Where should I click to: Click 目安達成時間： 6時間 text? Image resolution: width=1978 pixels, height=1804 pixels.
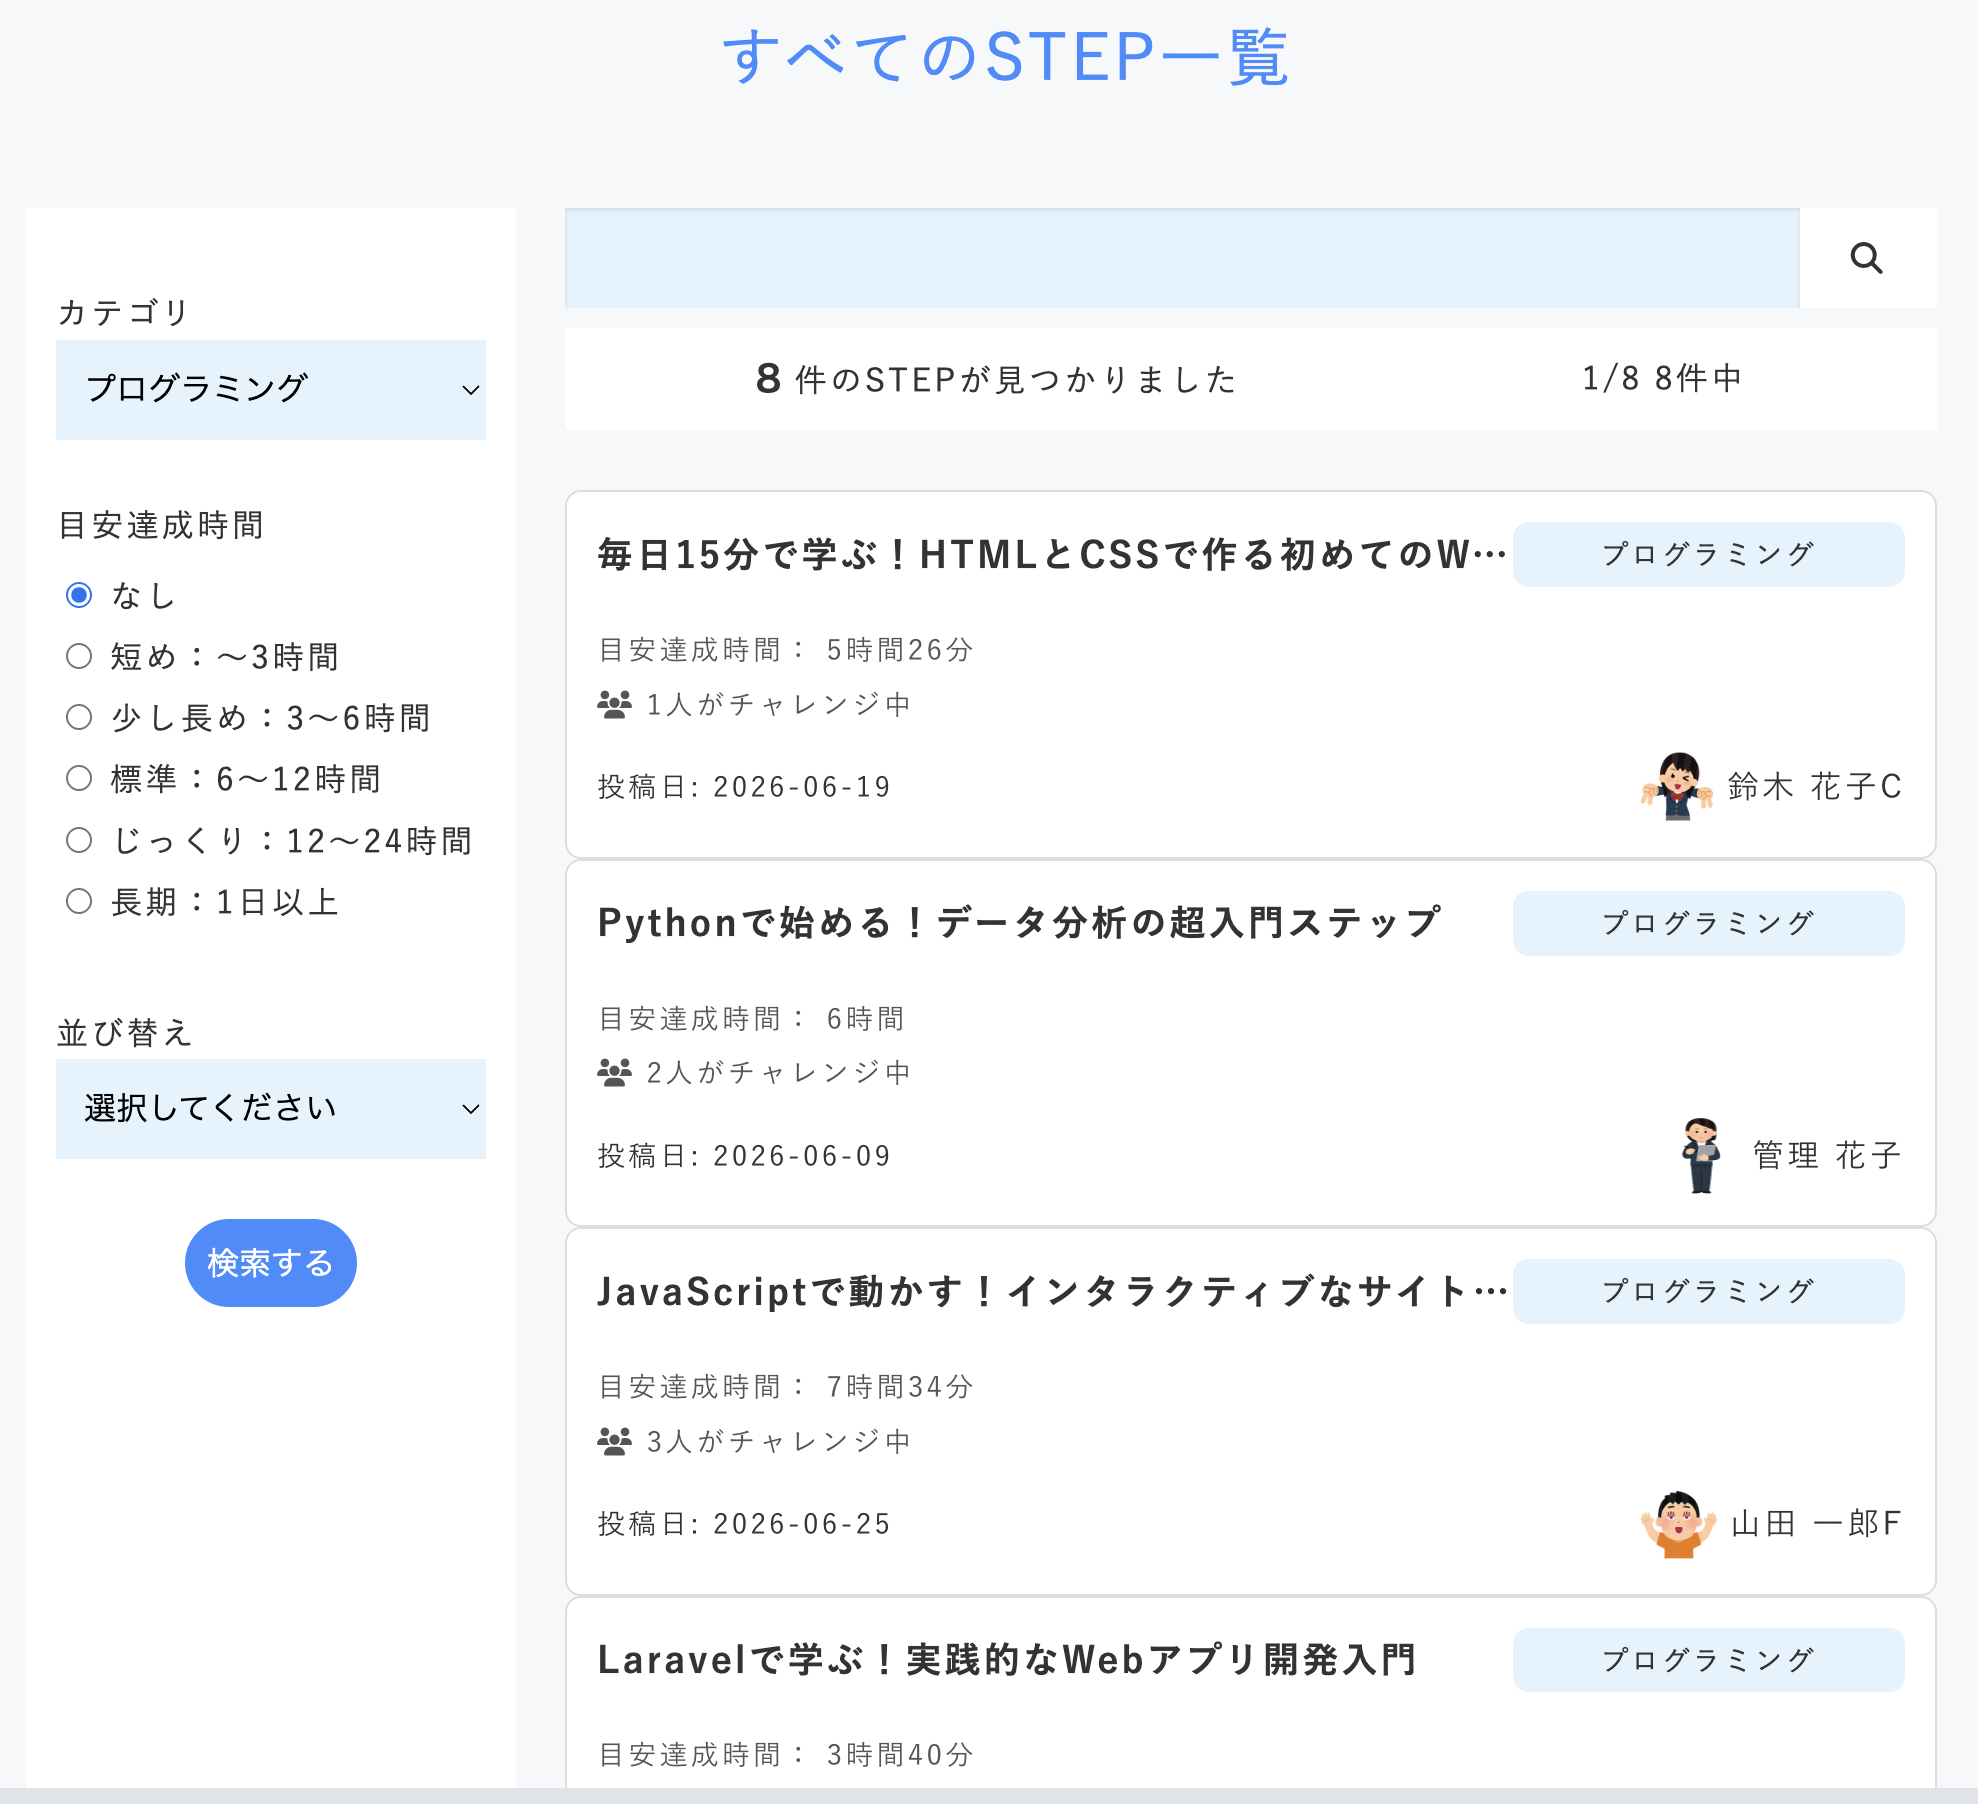pyautogui.click(x=751, y=1019)
